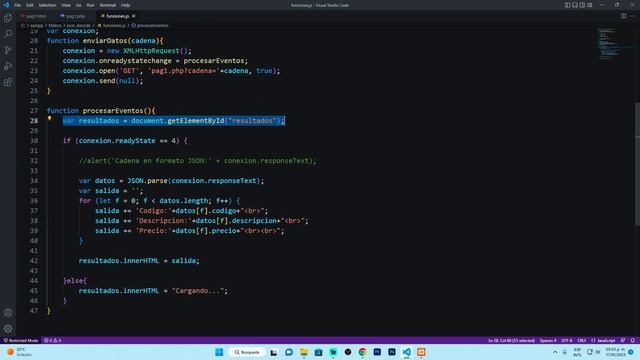The width and height of the screenshot is (640, 360).
Task: Open the Run menu
Action: tap(90, 5)
